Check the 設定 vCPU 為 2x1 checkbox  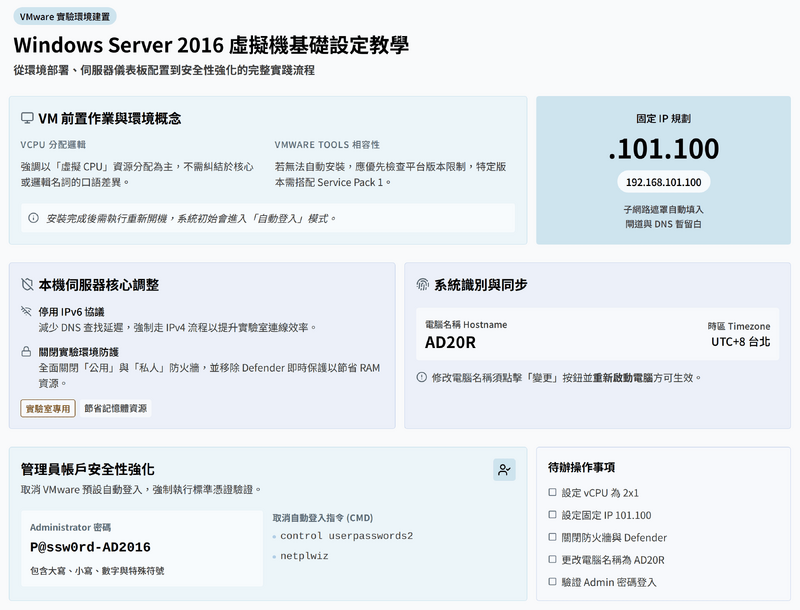click(x=553, y=493)
